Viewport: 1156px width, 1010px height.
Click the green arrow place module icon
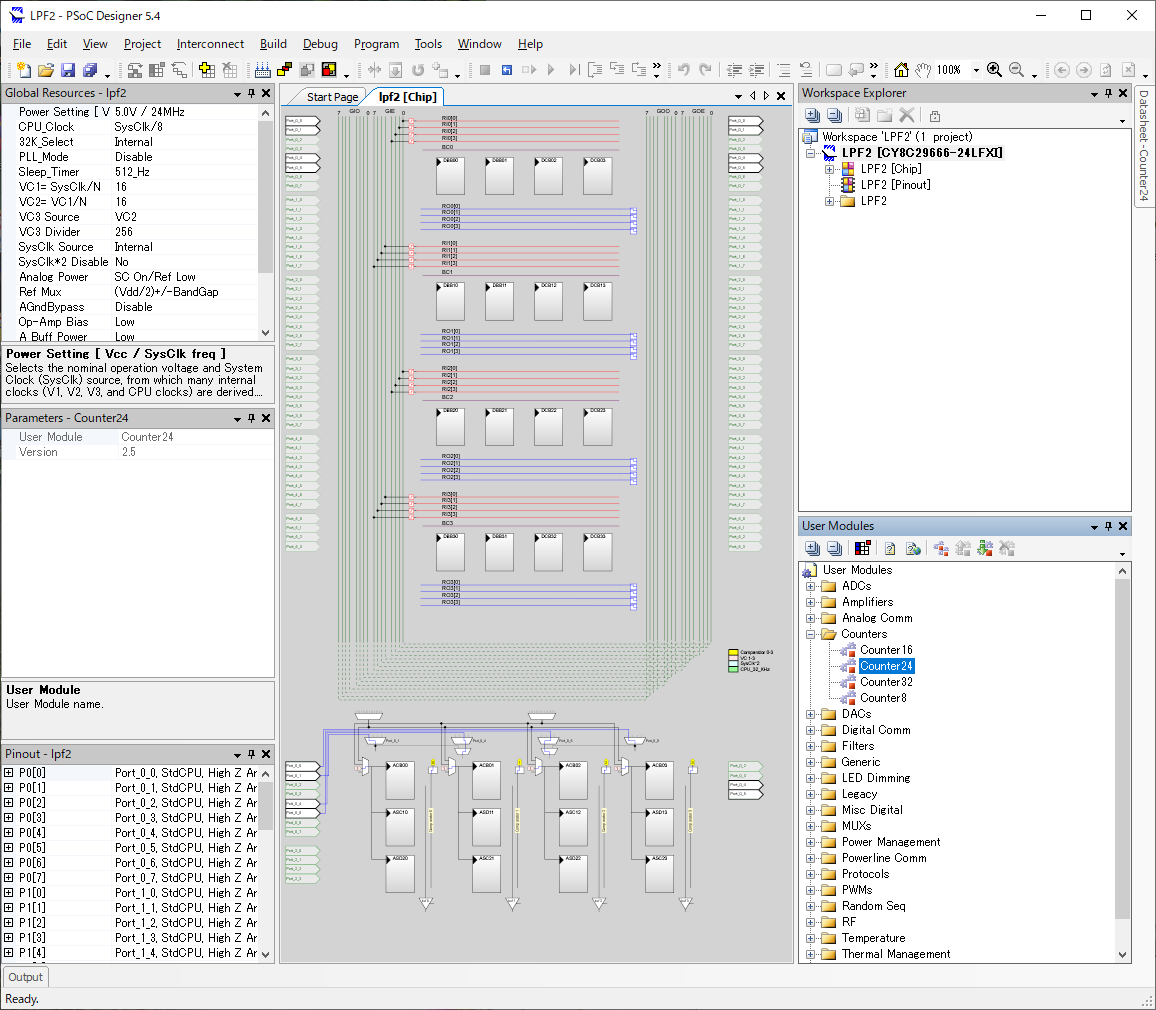click(985, 548)
